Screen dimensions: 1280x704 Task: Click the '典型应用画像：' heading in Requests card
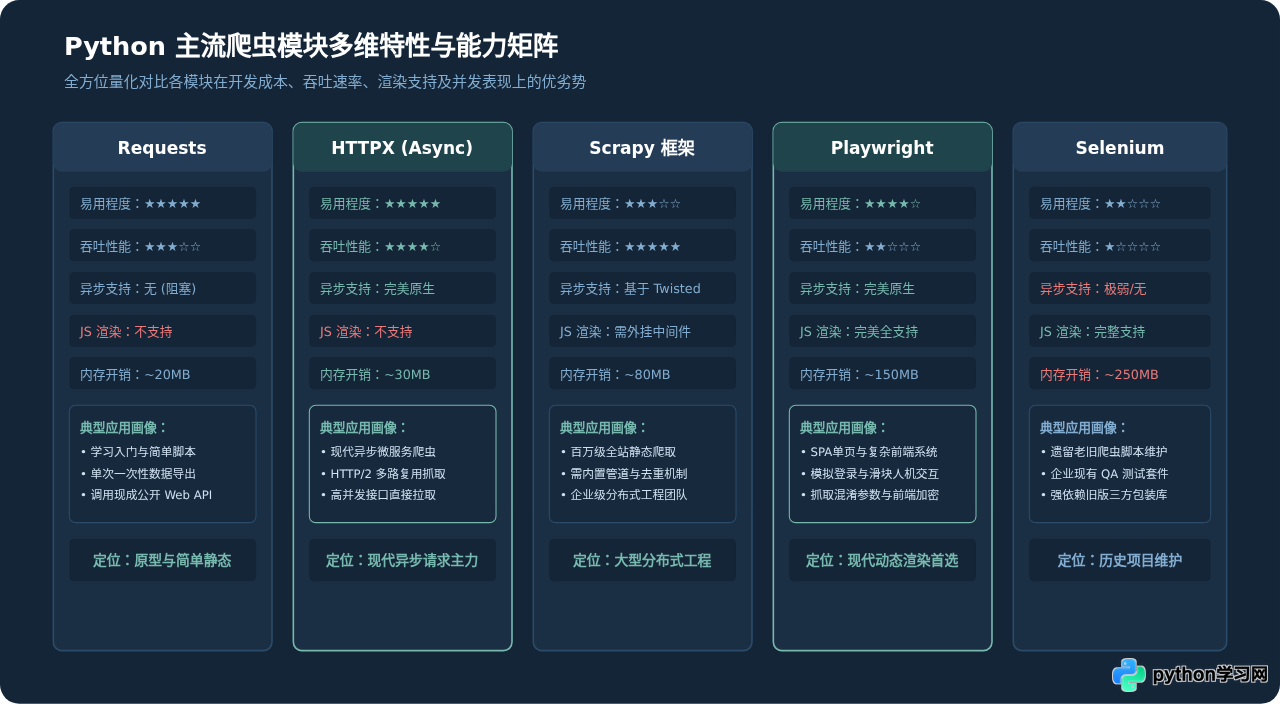coord(124,428)
